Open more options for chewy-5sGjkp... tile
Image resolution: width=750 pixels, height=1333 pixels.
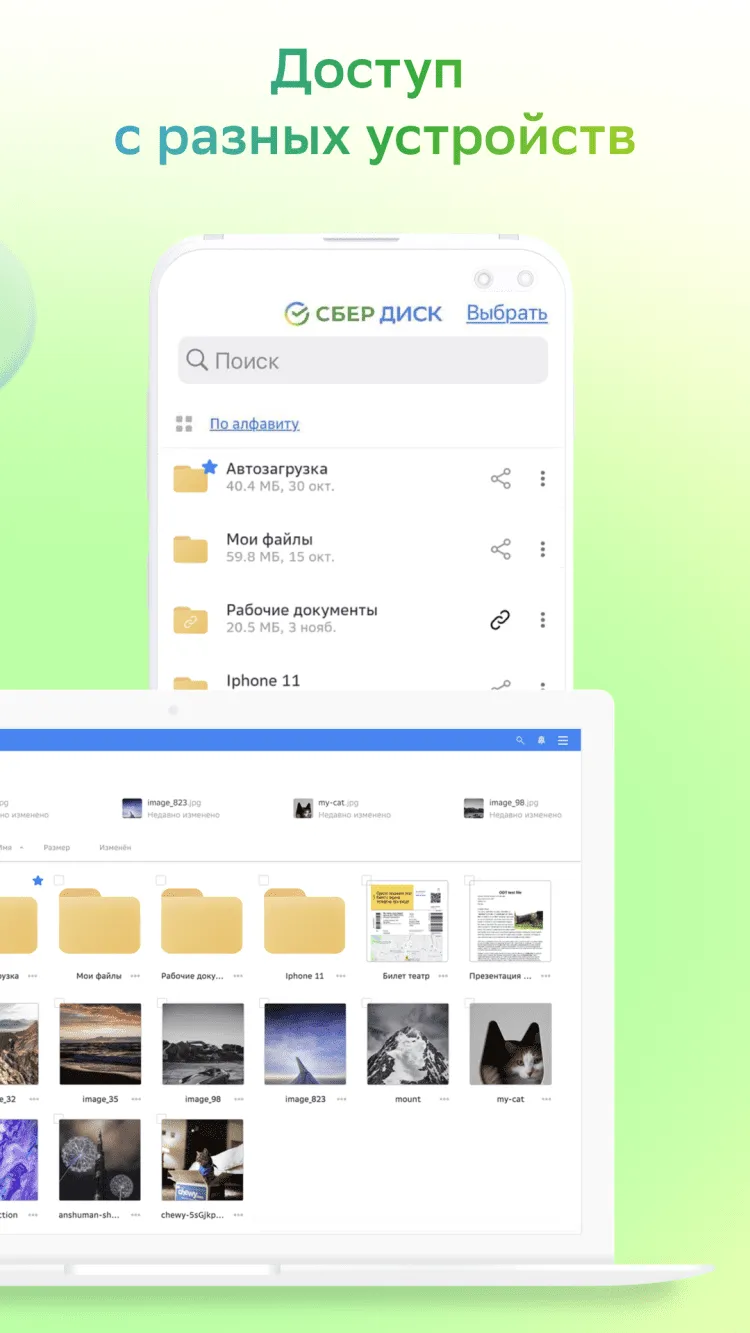click(x=238, y=1215)
